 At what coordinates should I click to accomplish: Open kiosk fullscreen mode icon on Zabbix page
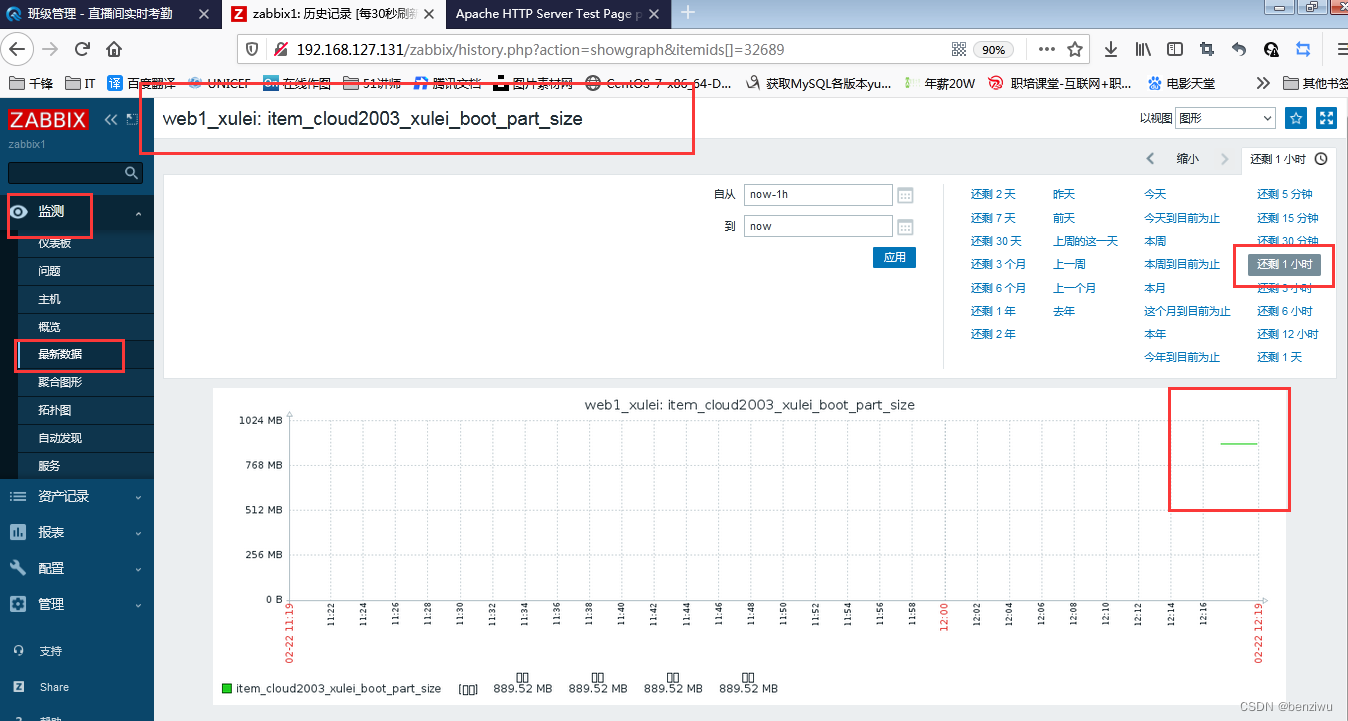point(1327,118)
